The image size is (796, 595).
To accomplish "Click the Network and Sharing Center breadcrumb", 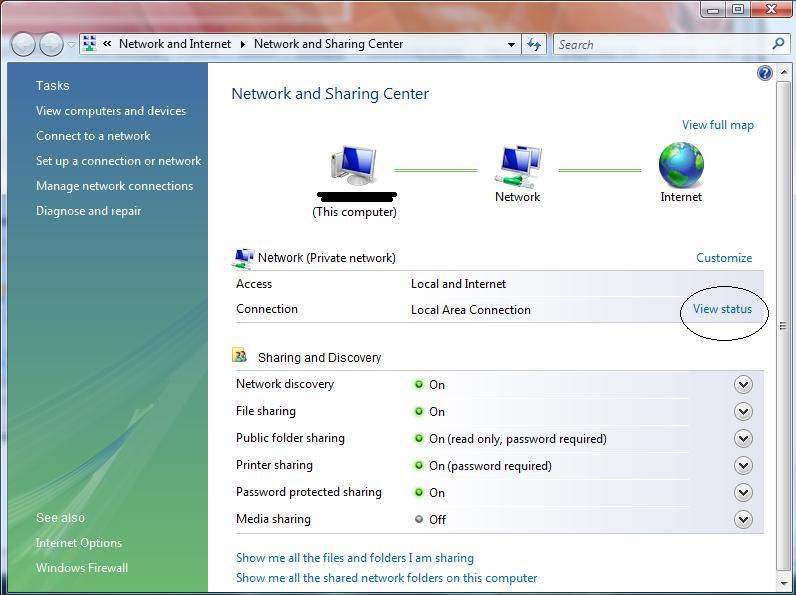I will point(328,44).
